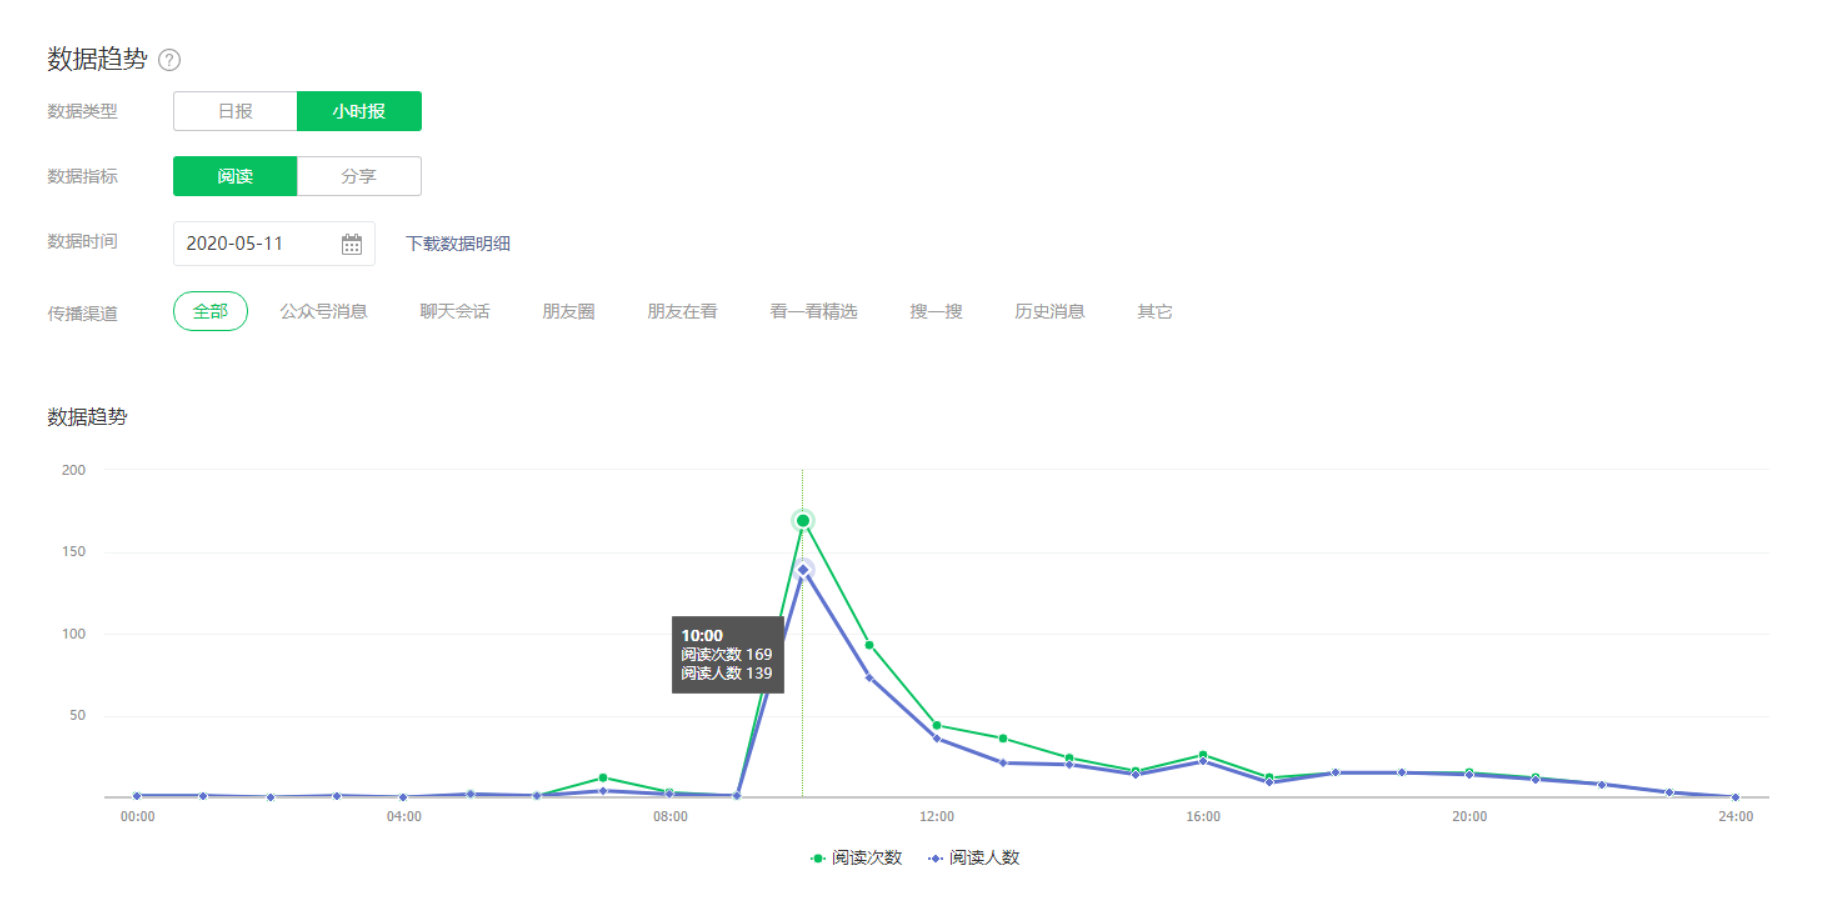Filter by 搜一搜 channel
The height and width of the screenshot is (898, 1828).
coord(935,311)
